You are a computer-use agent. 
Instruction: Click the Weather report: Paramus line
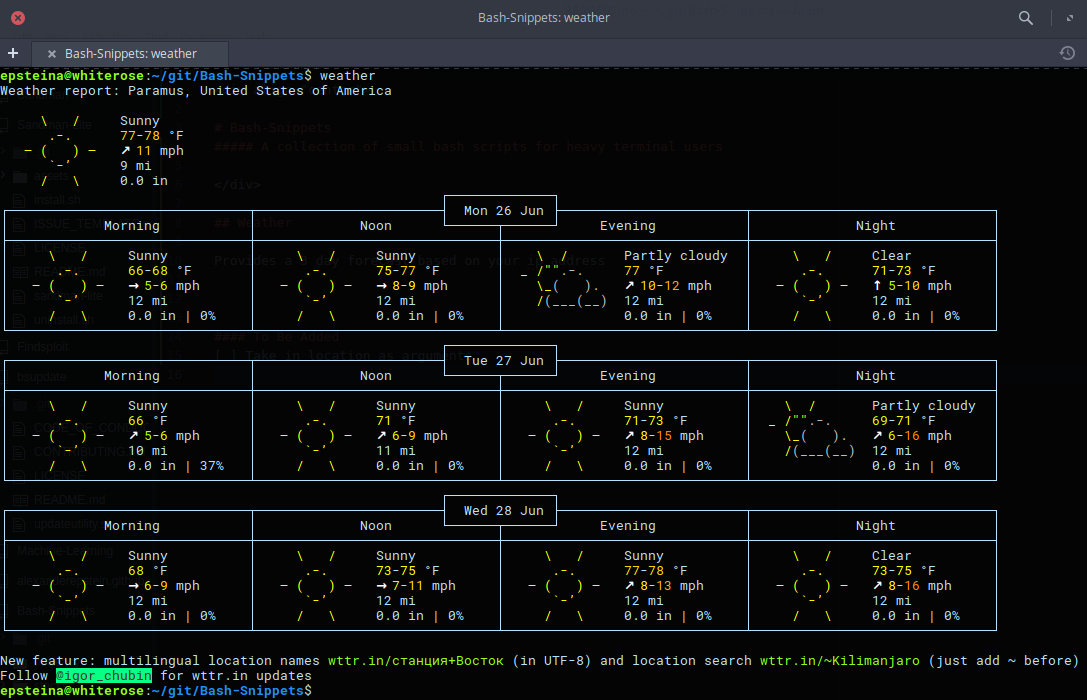[195, 91]
